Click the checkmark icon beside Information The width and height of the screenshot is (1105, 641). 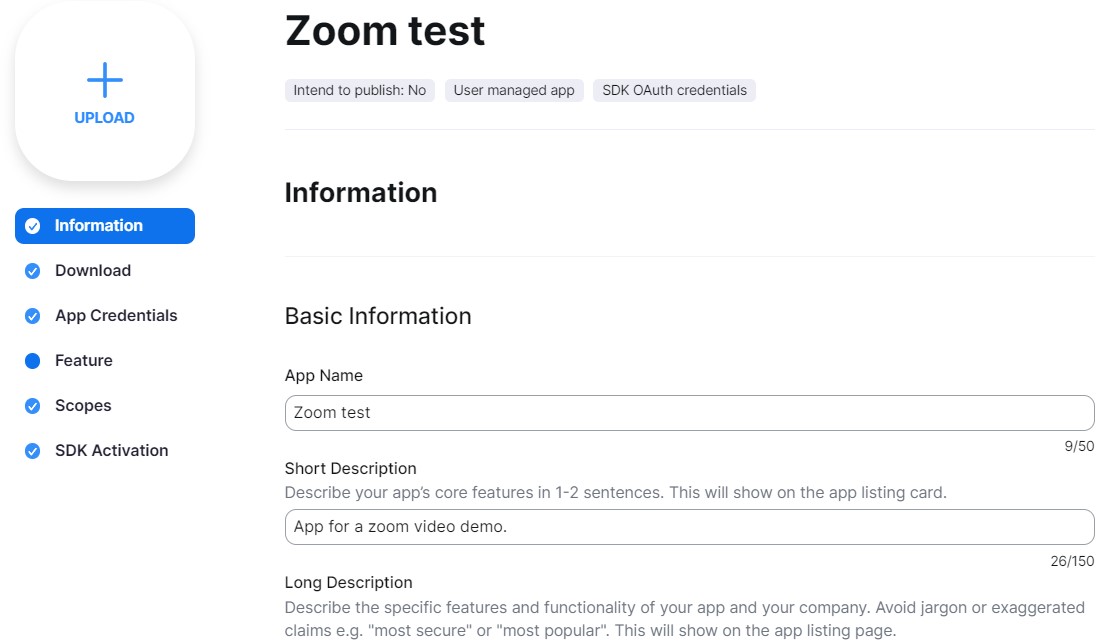point(32,226)
